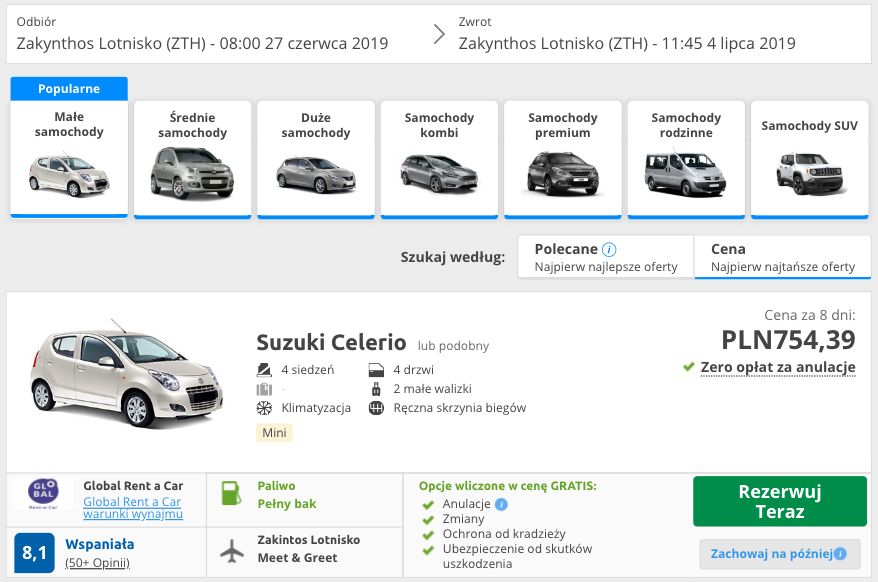The image size is (878, 582).
Task: Sort results by Polecane offers
Action: pos(606,257)
